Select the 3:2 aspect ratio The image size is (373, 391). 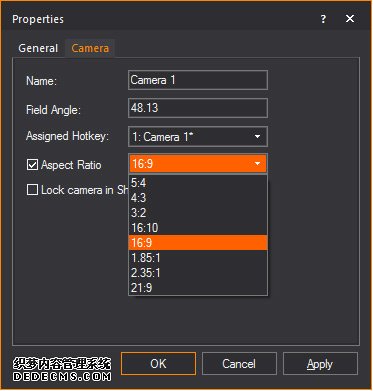[198, 213]
